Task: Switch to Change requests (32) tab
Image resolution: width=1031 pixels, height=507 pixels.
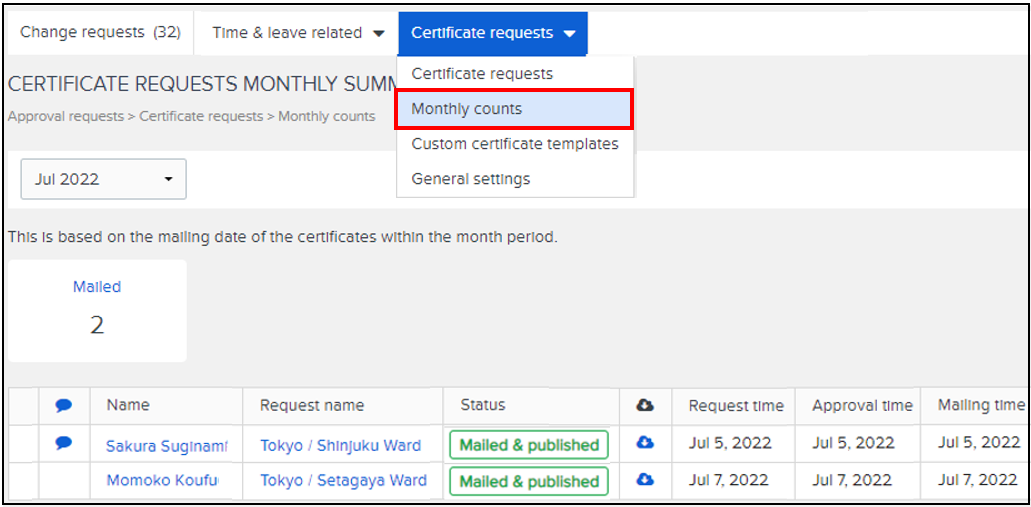Action: (100, 33)
